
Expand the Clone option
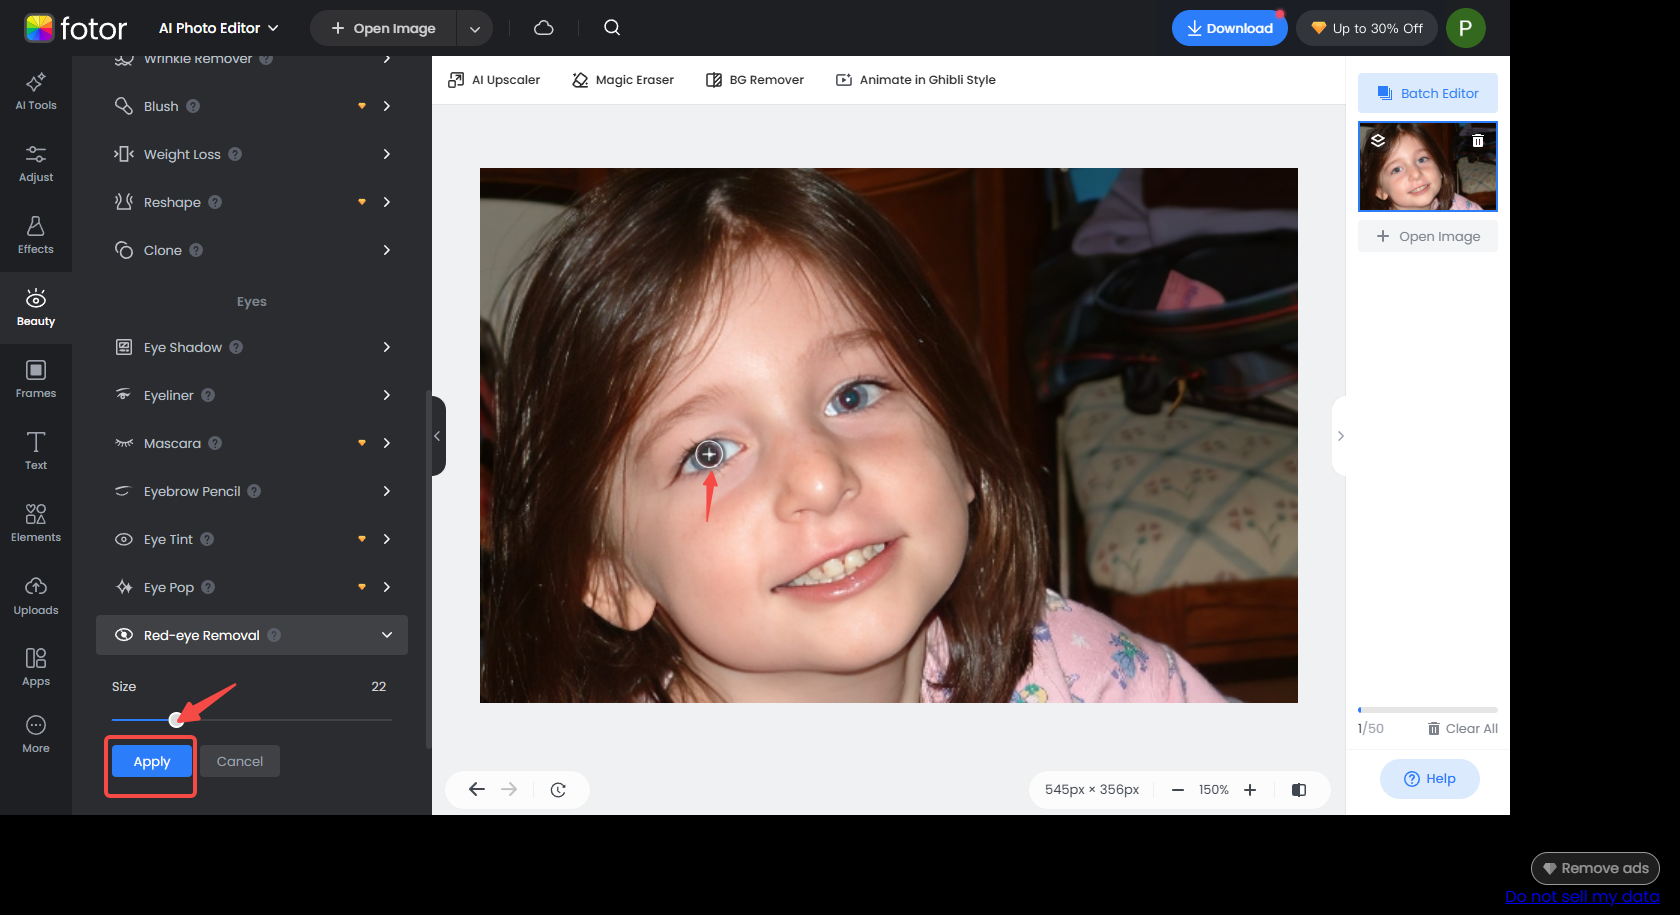pos(387,250)
